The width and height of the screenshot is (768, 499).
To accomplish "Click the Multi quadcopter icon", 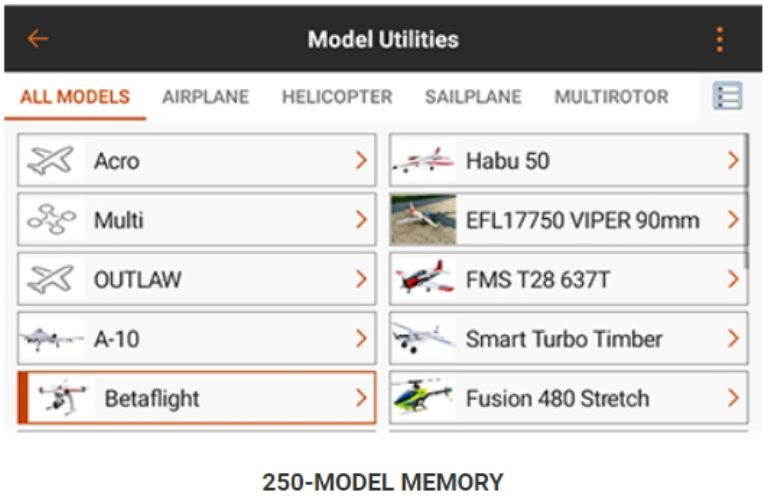I will (x=51, y=219).
